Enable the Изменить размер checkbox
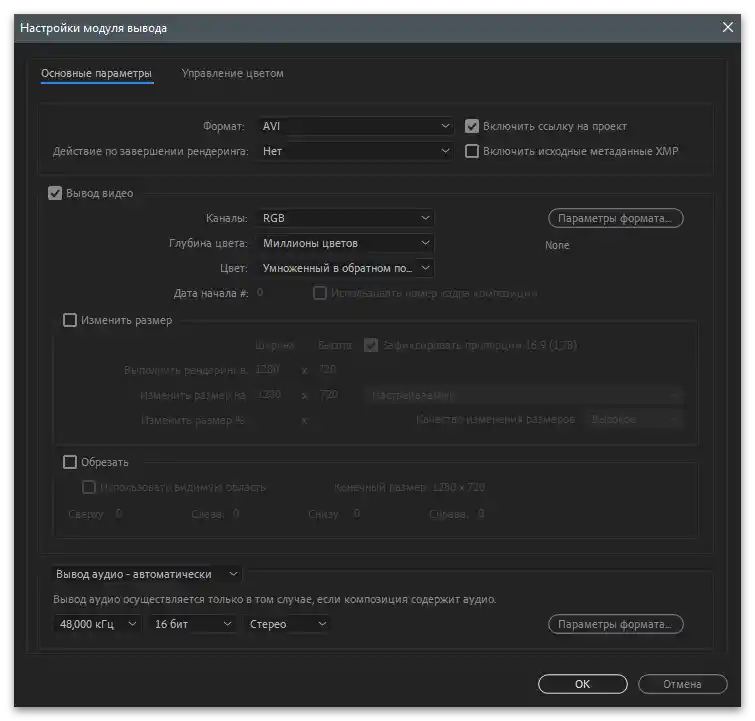 click(70, 320)
